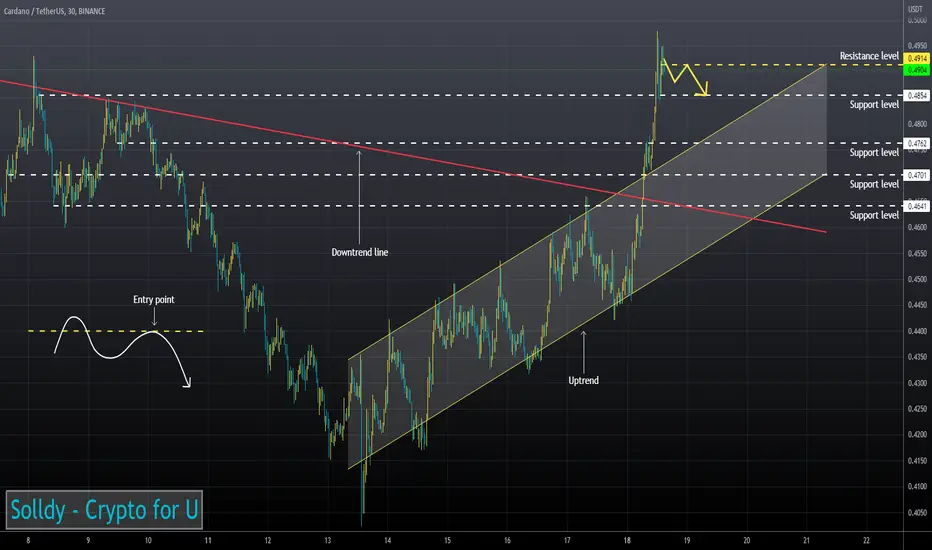Click the 0.4350 price axis value
Image resolution: width=932 pixels, height=550 pixels.
pos(917,357)
